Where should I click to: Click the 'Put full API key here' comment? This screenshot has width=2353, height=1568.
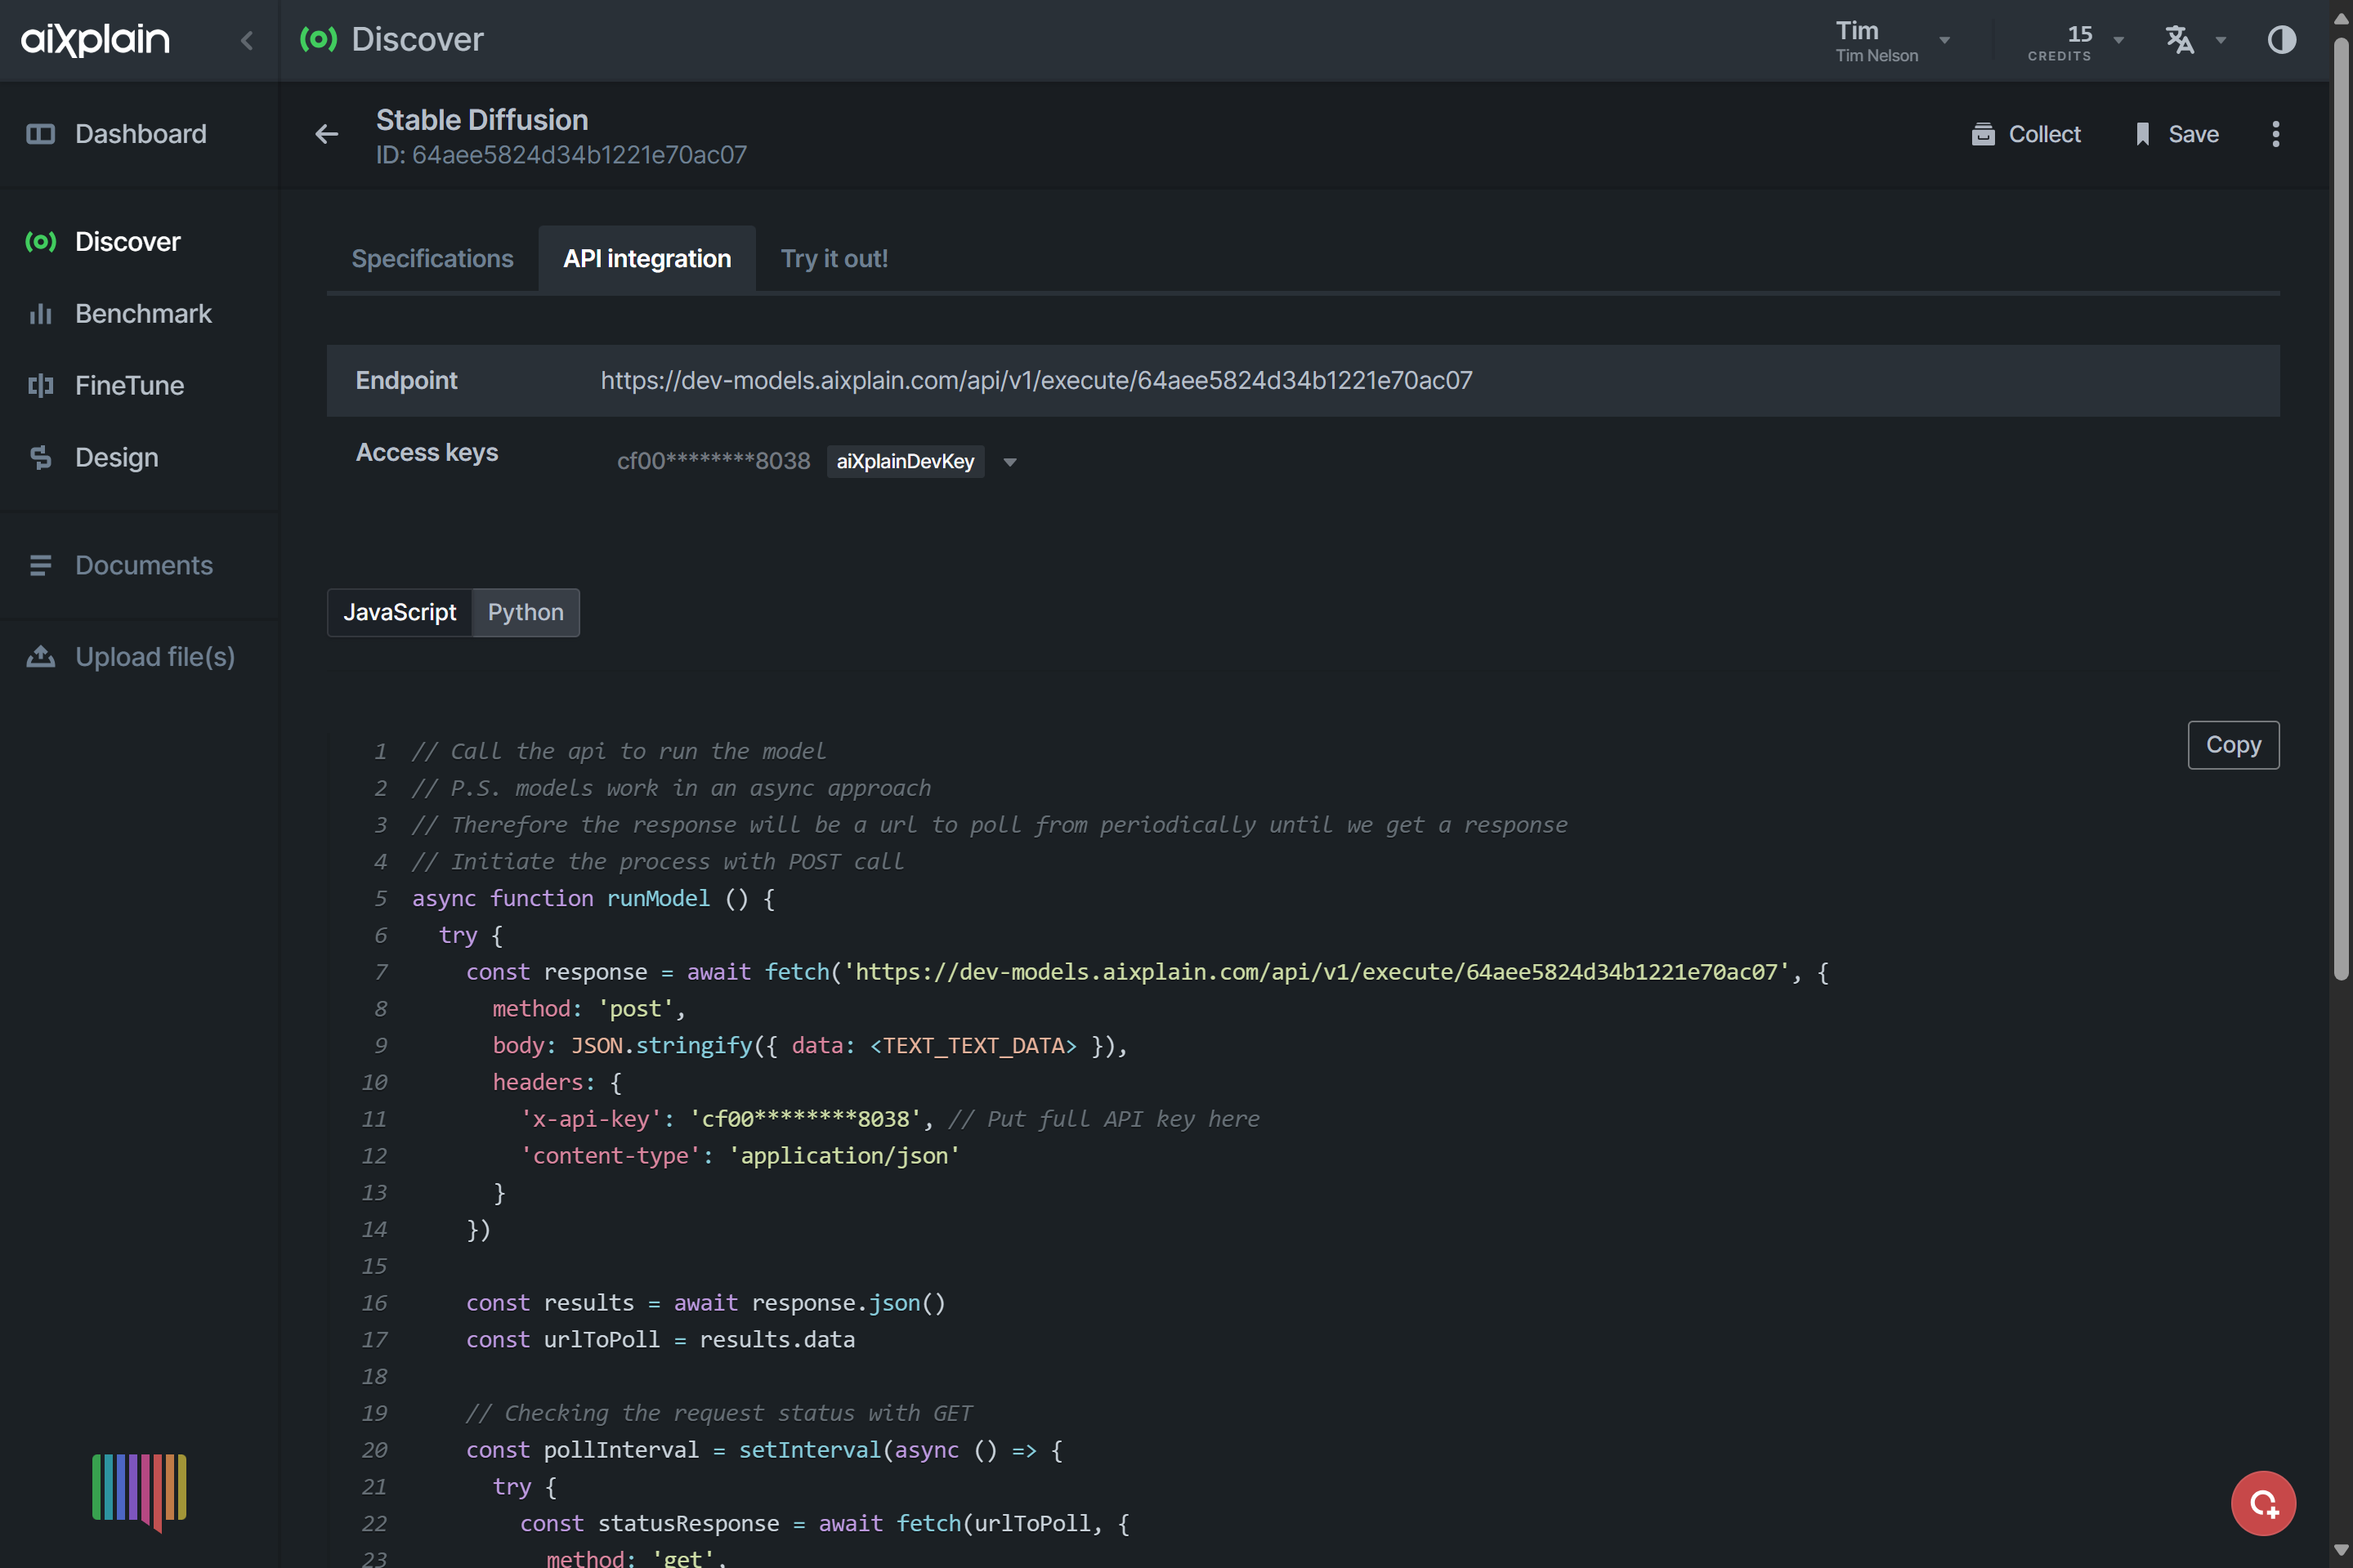click(x=1104, y=1119)
